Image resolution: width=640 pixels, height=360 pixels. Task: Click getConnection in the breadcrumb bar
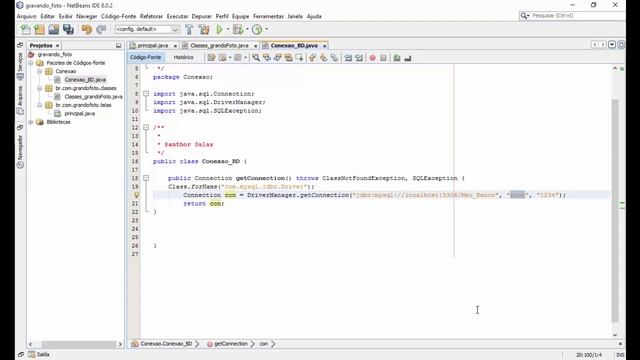tap(231, 344)
